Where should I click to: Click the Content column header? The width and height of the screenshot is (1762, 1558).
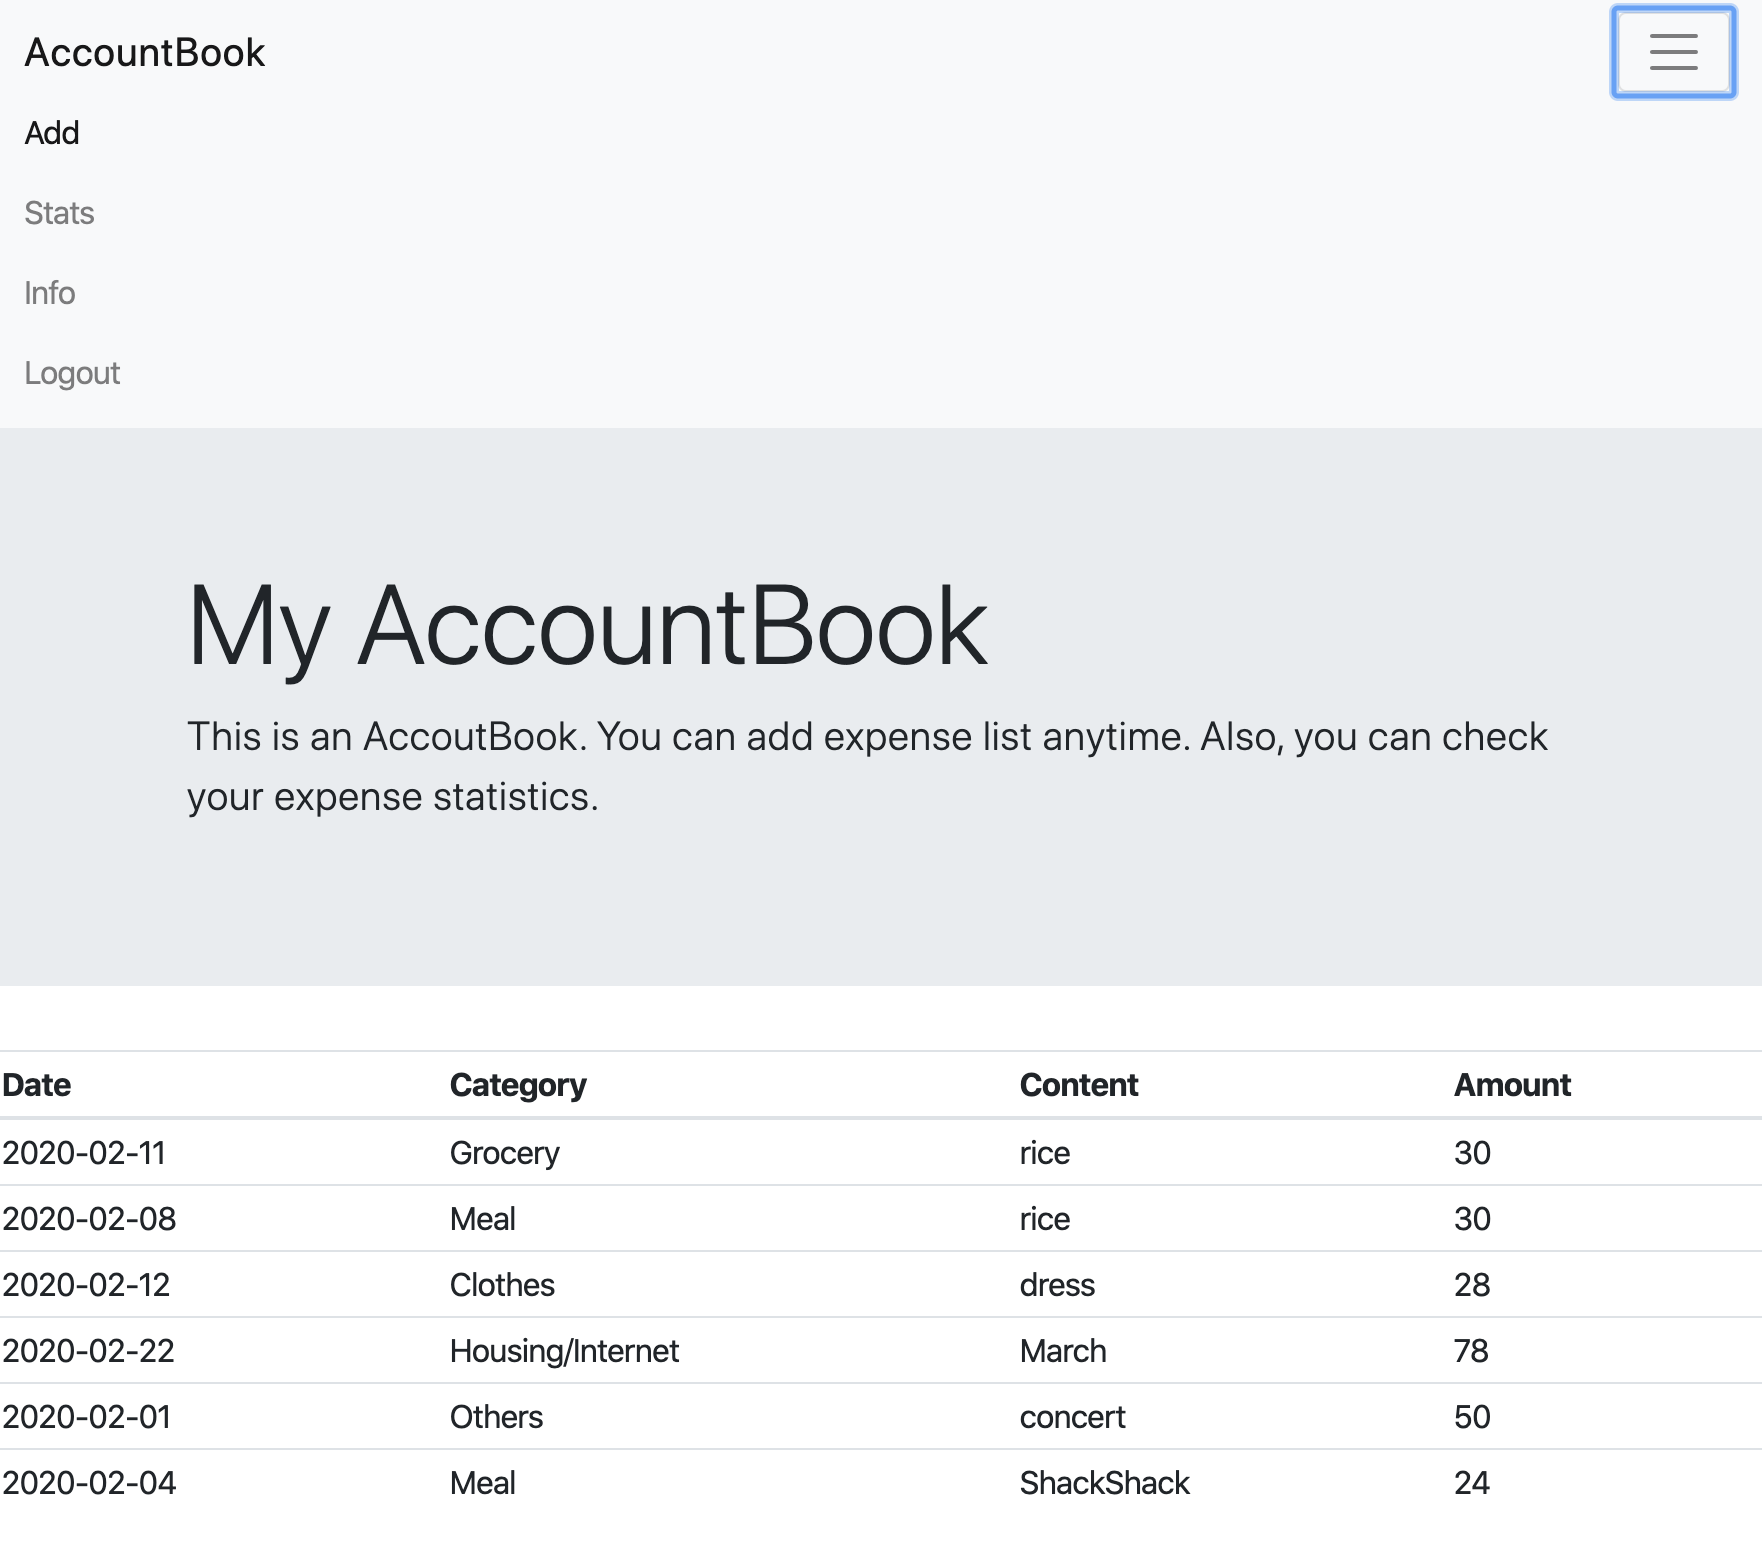1078,1084
